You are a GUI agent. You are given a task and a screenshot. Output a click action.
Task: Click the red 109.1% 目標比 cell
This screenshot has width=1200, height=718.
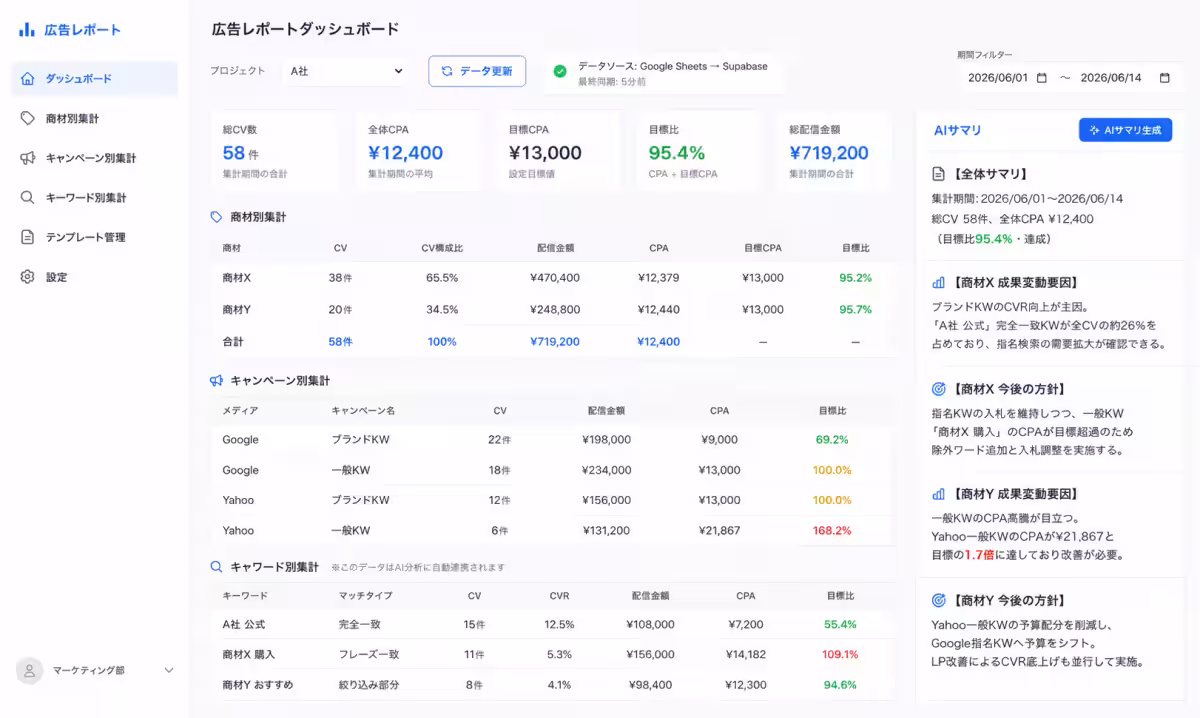coord(840,655)
